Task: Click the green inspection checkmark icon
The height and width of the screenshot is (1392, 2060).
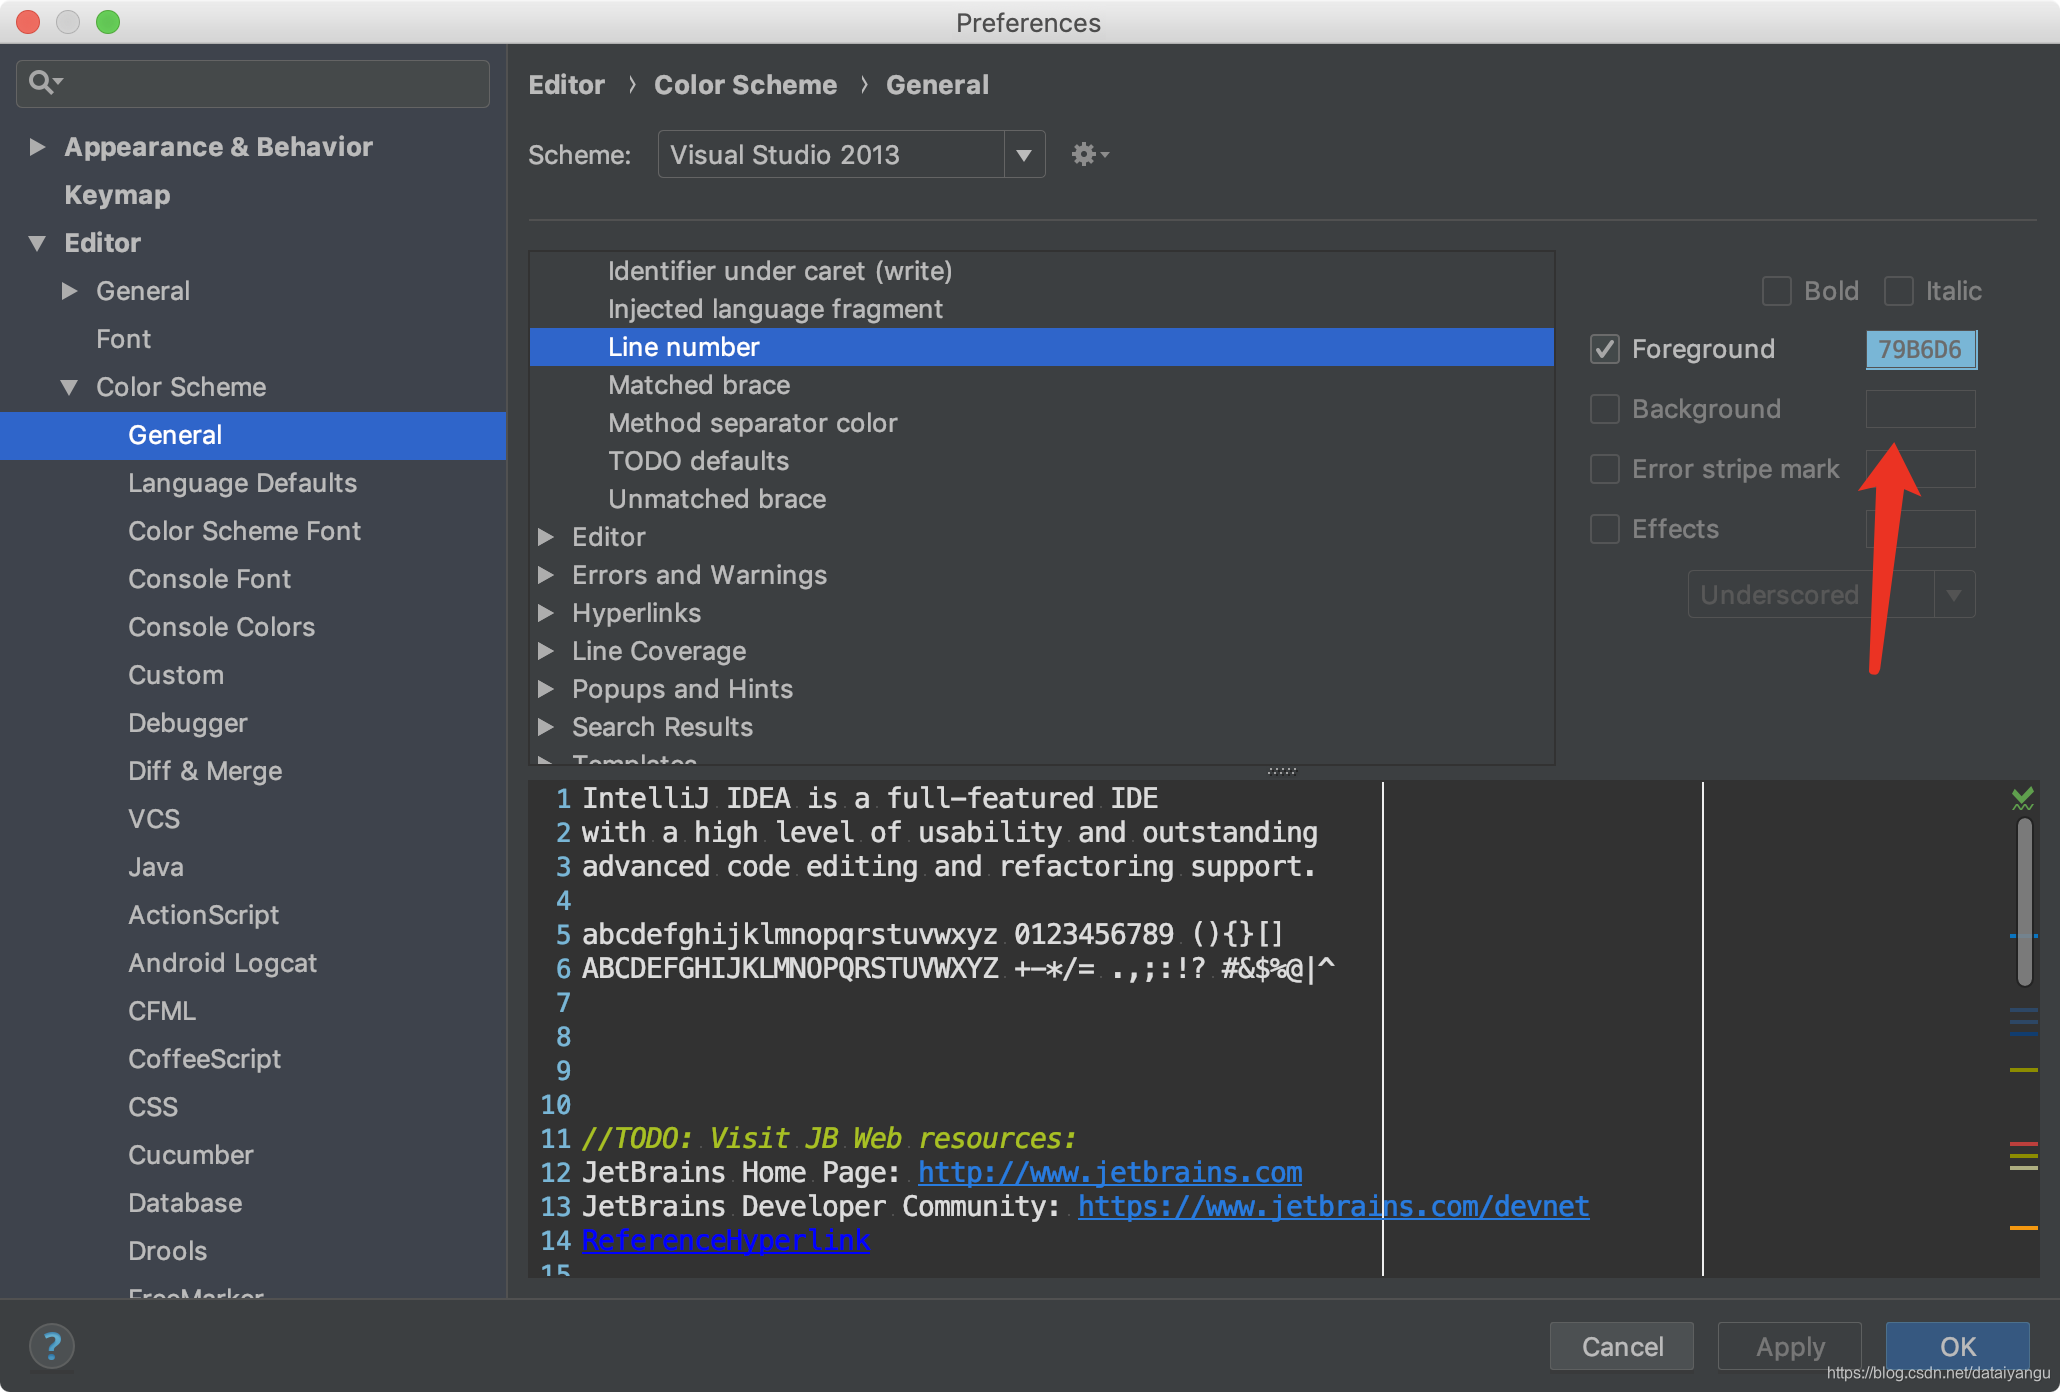Action: 2022,798
